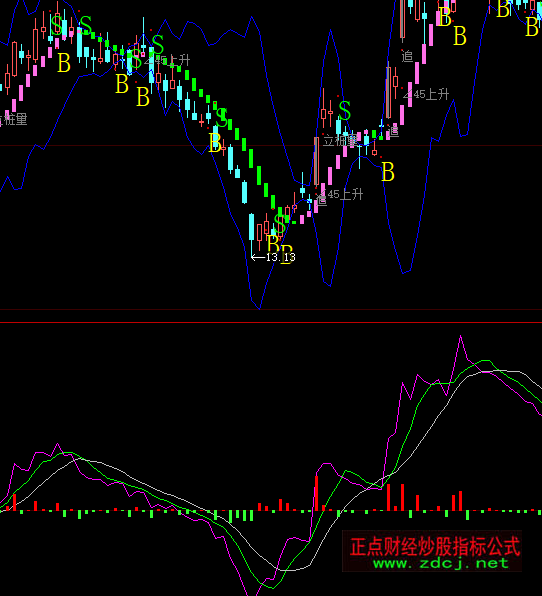Click the red Chinese watermark title text

[434, 546]
